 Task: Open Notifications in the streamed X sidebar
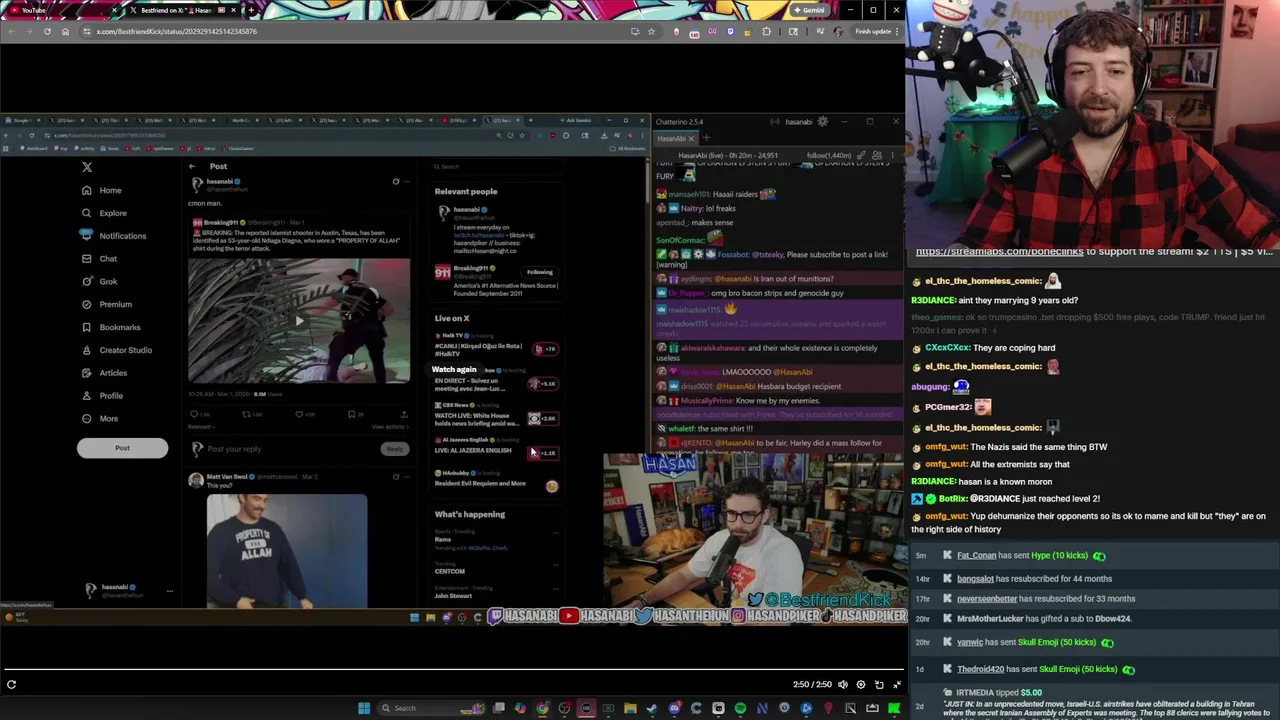pyautogui.click(x=113, y=236)
